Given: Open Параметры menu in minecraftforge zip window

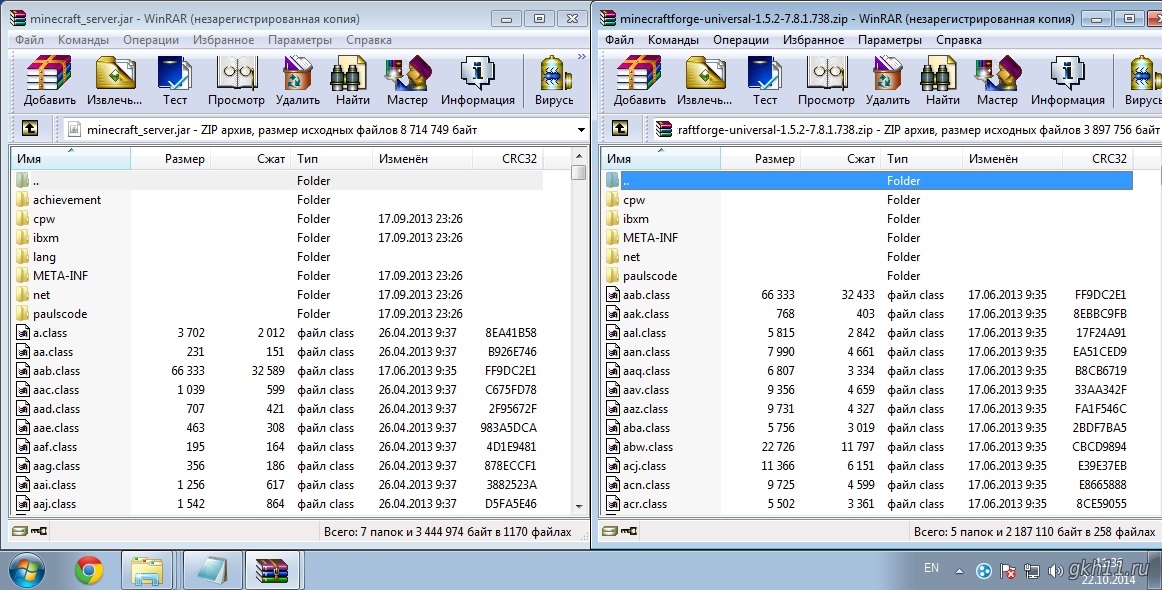Looking at the screenshot, I should (x=890, y=40).
